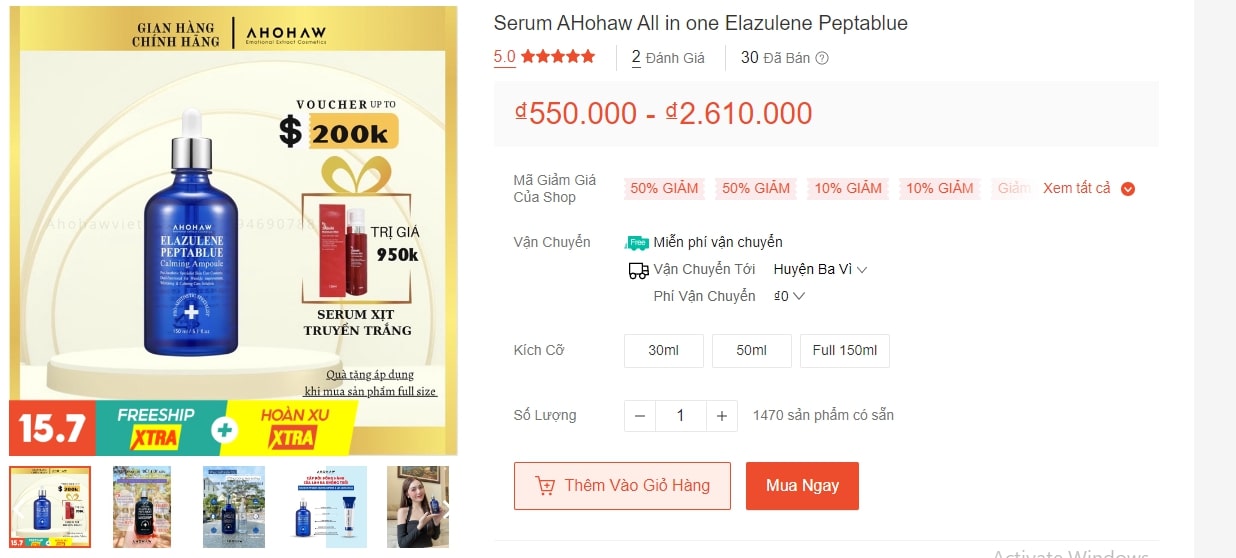
Task: Expand the shipping fee ₫0 dropdown
Action: click(x=789, y=296)
